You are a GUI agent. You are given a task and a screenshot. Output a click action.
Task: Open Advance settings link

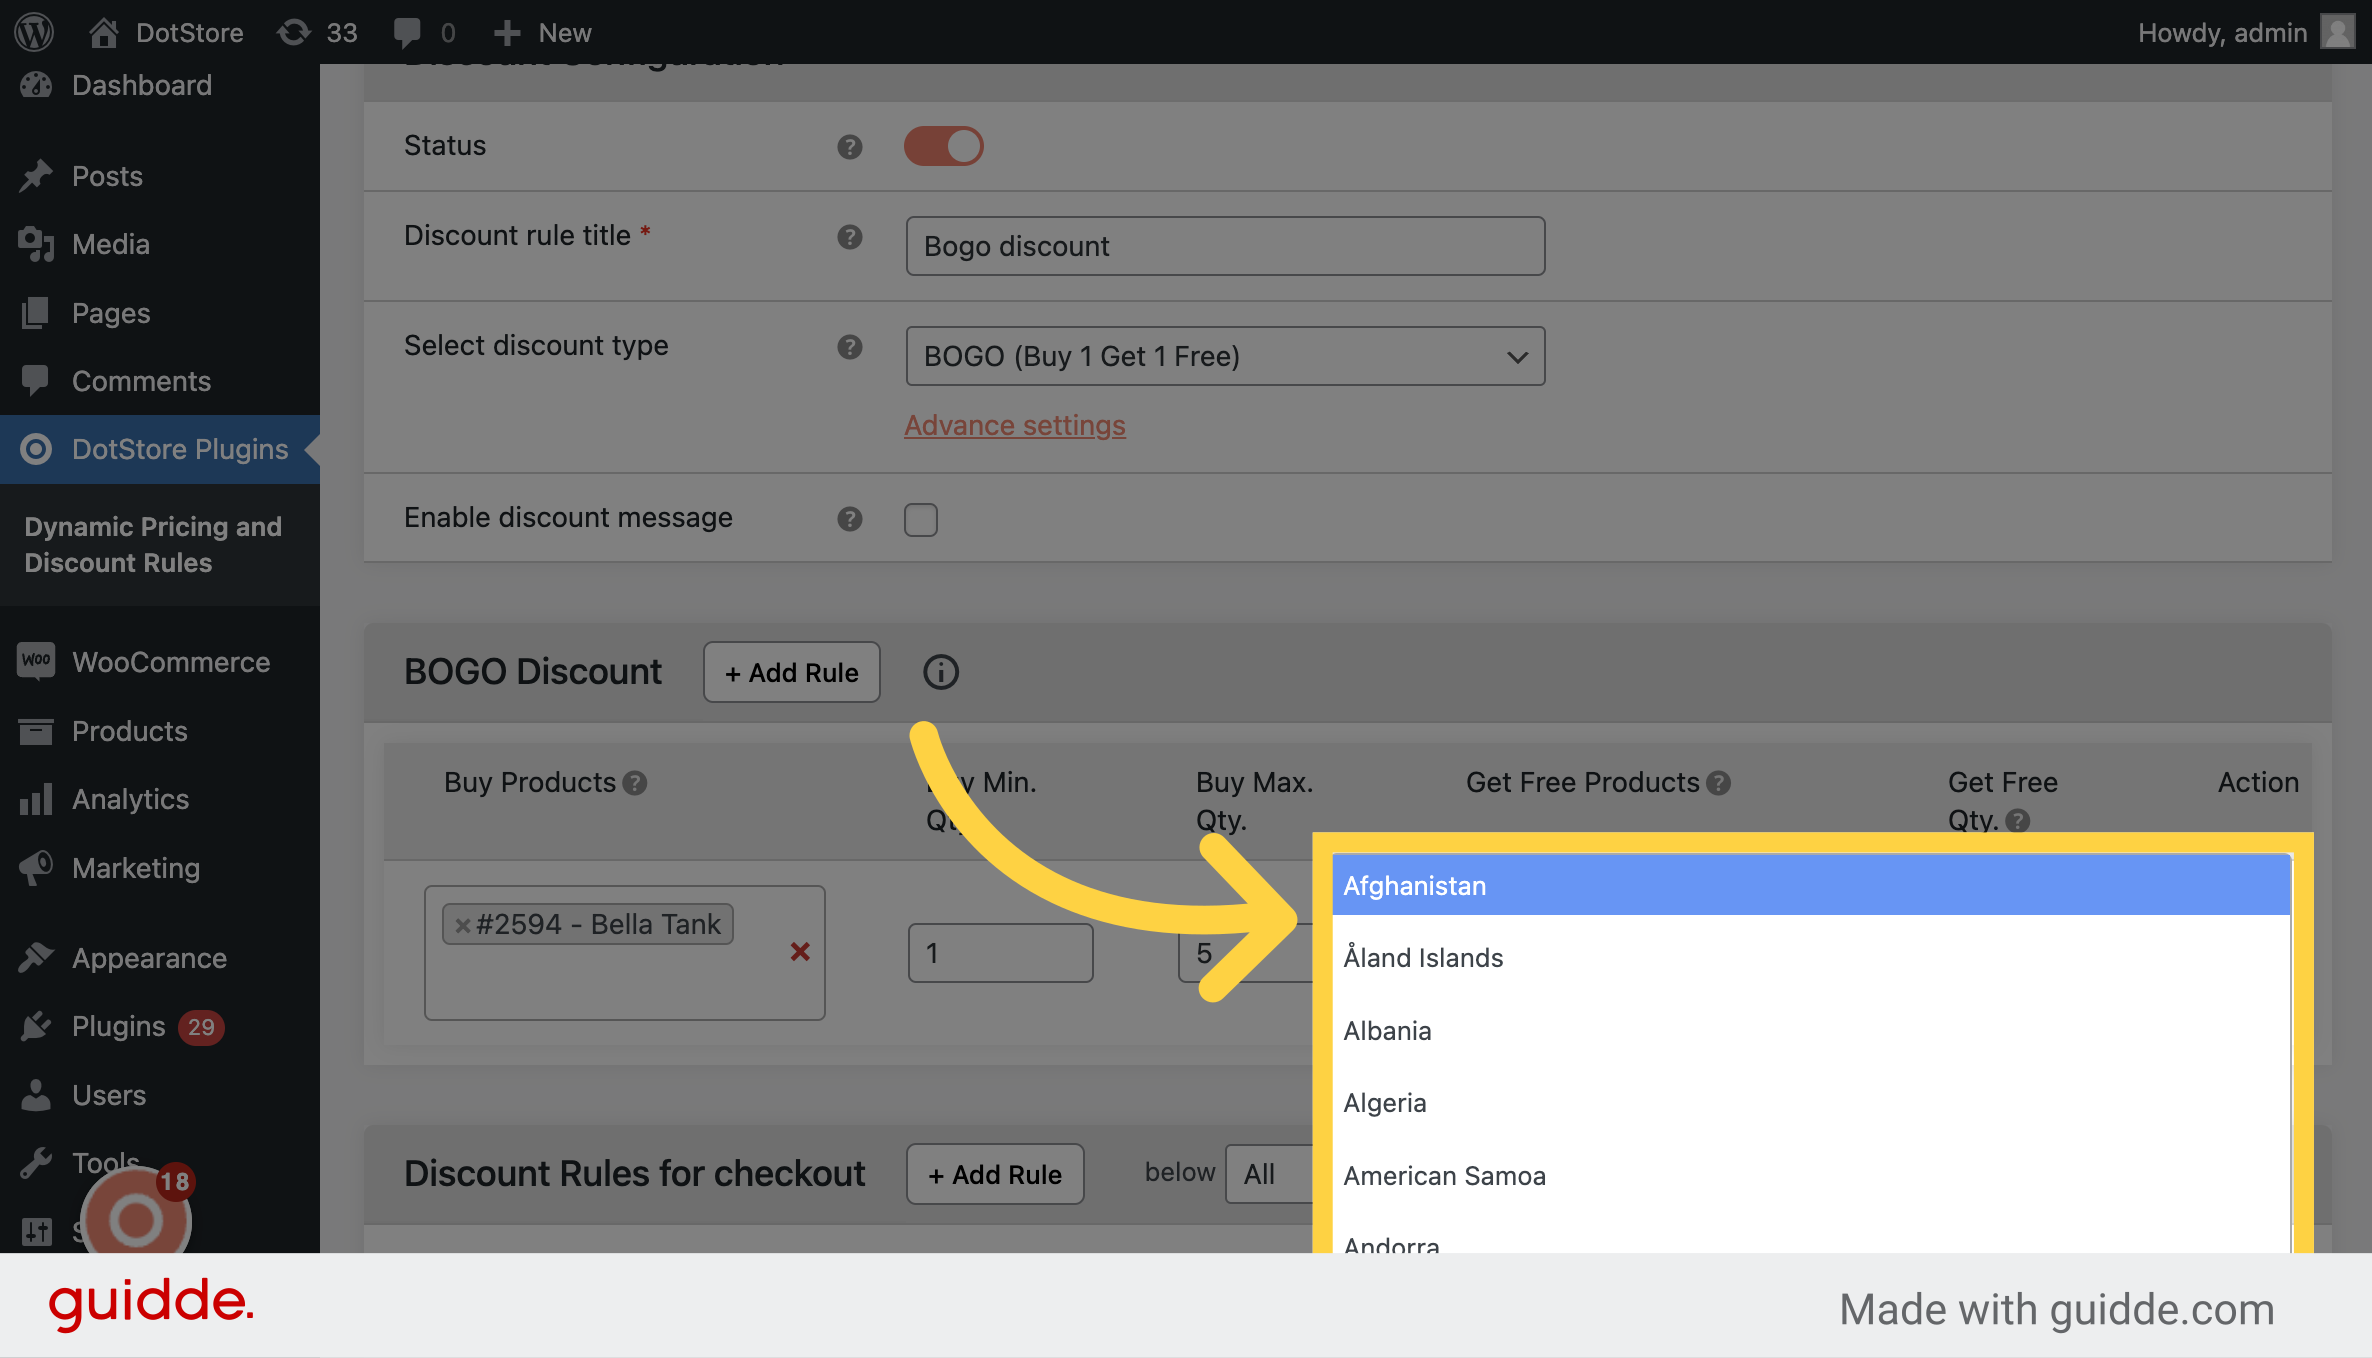click(1015, 425)
